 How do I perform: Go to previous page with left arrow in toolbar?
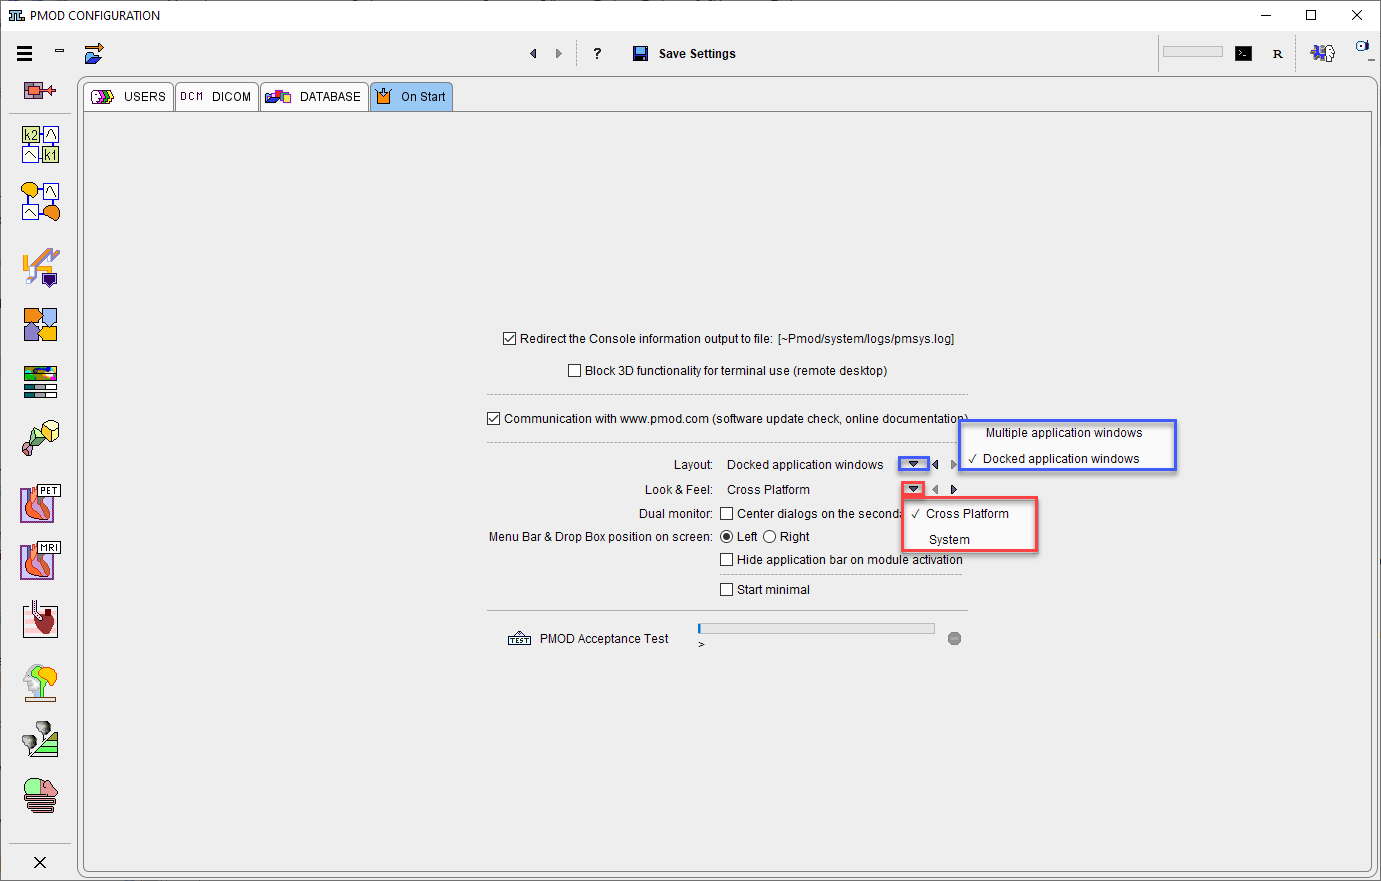pos(533,54)
